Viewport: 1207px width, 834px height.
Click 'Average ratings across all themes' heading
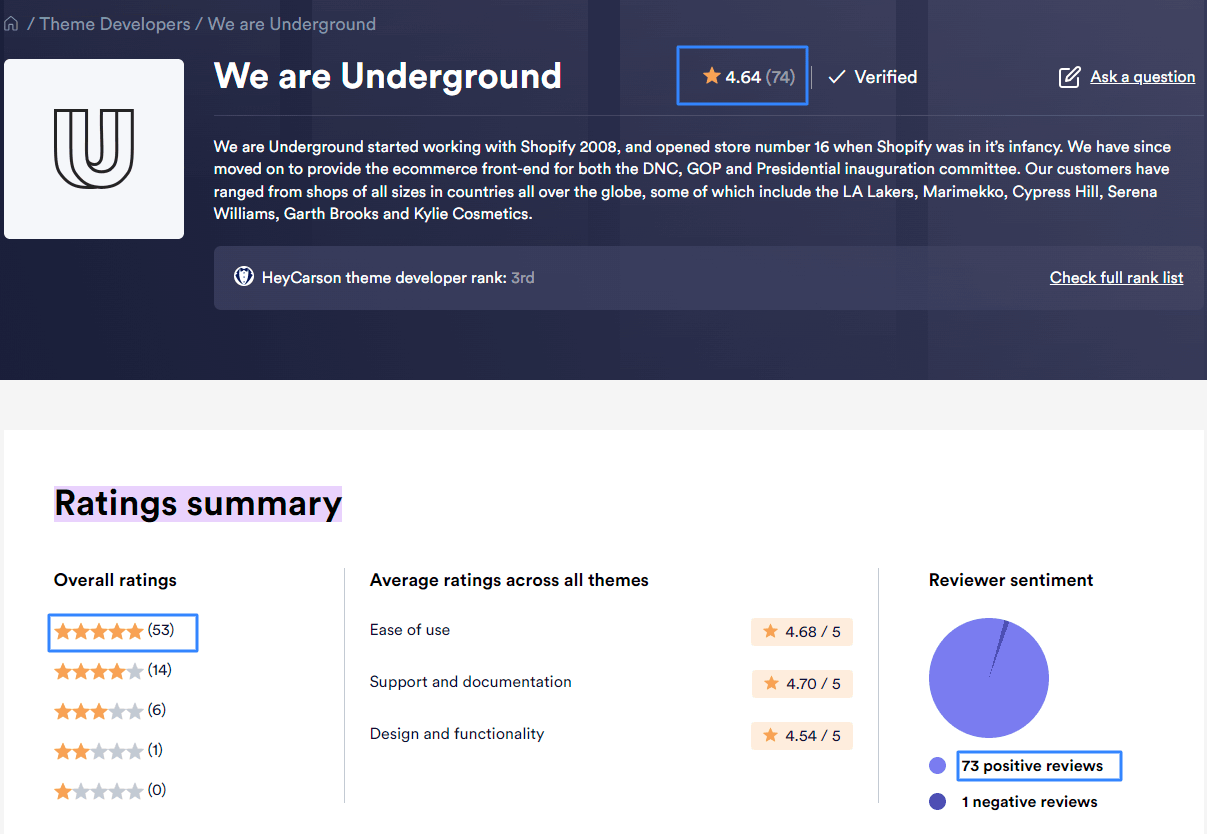(x=509, y=580)
